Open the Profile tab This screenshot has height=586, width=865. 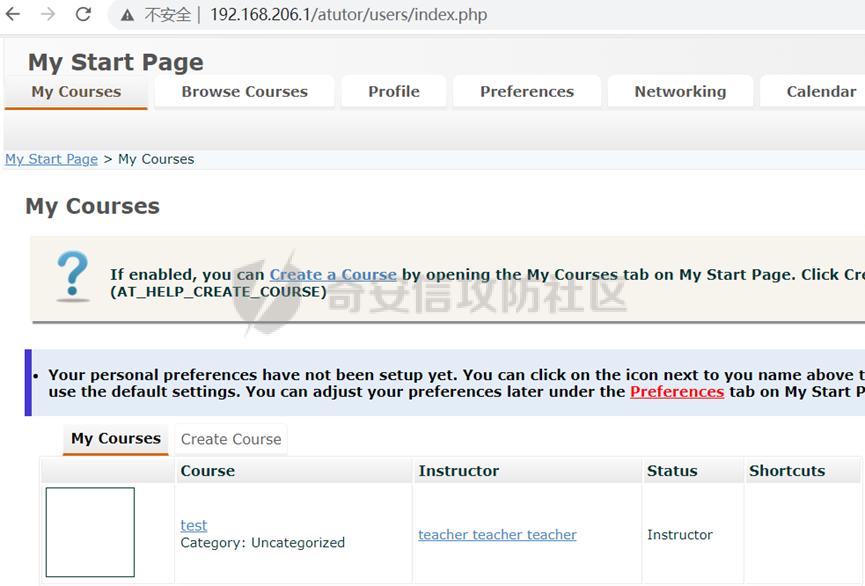point(394,92)
